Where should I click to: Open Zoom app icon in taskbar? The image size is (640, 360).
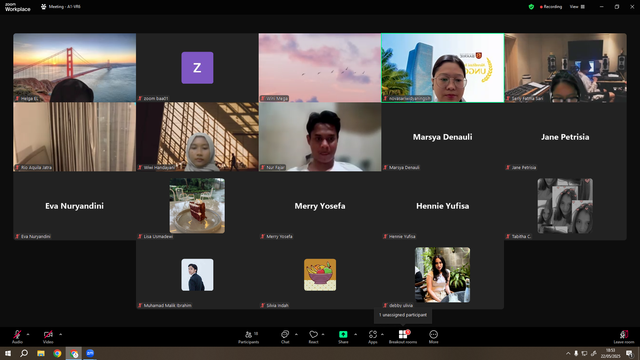point(90,353)
